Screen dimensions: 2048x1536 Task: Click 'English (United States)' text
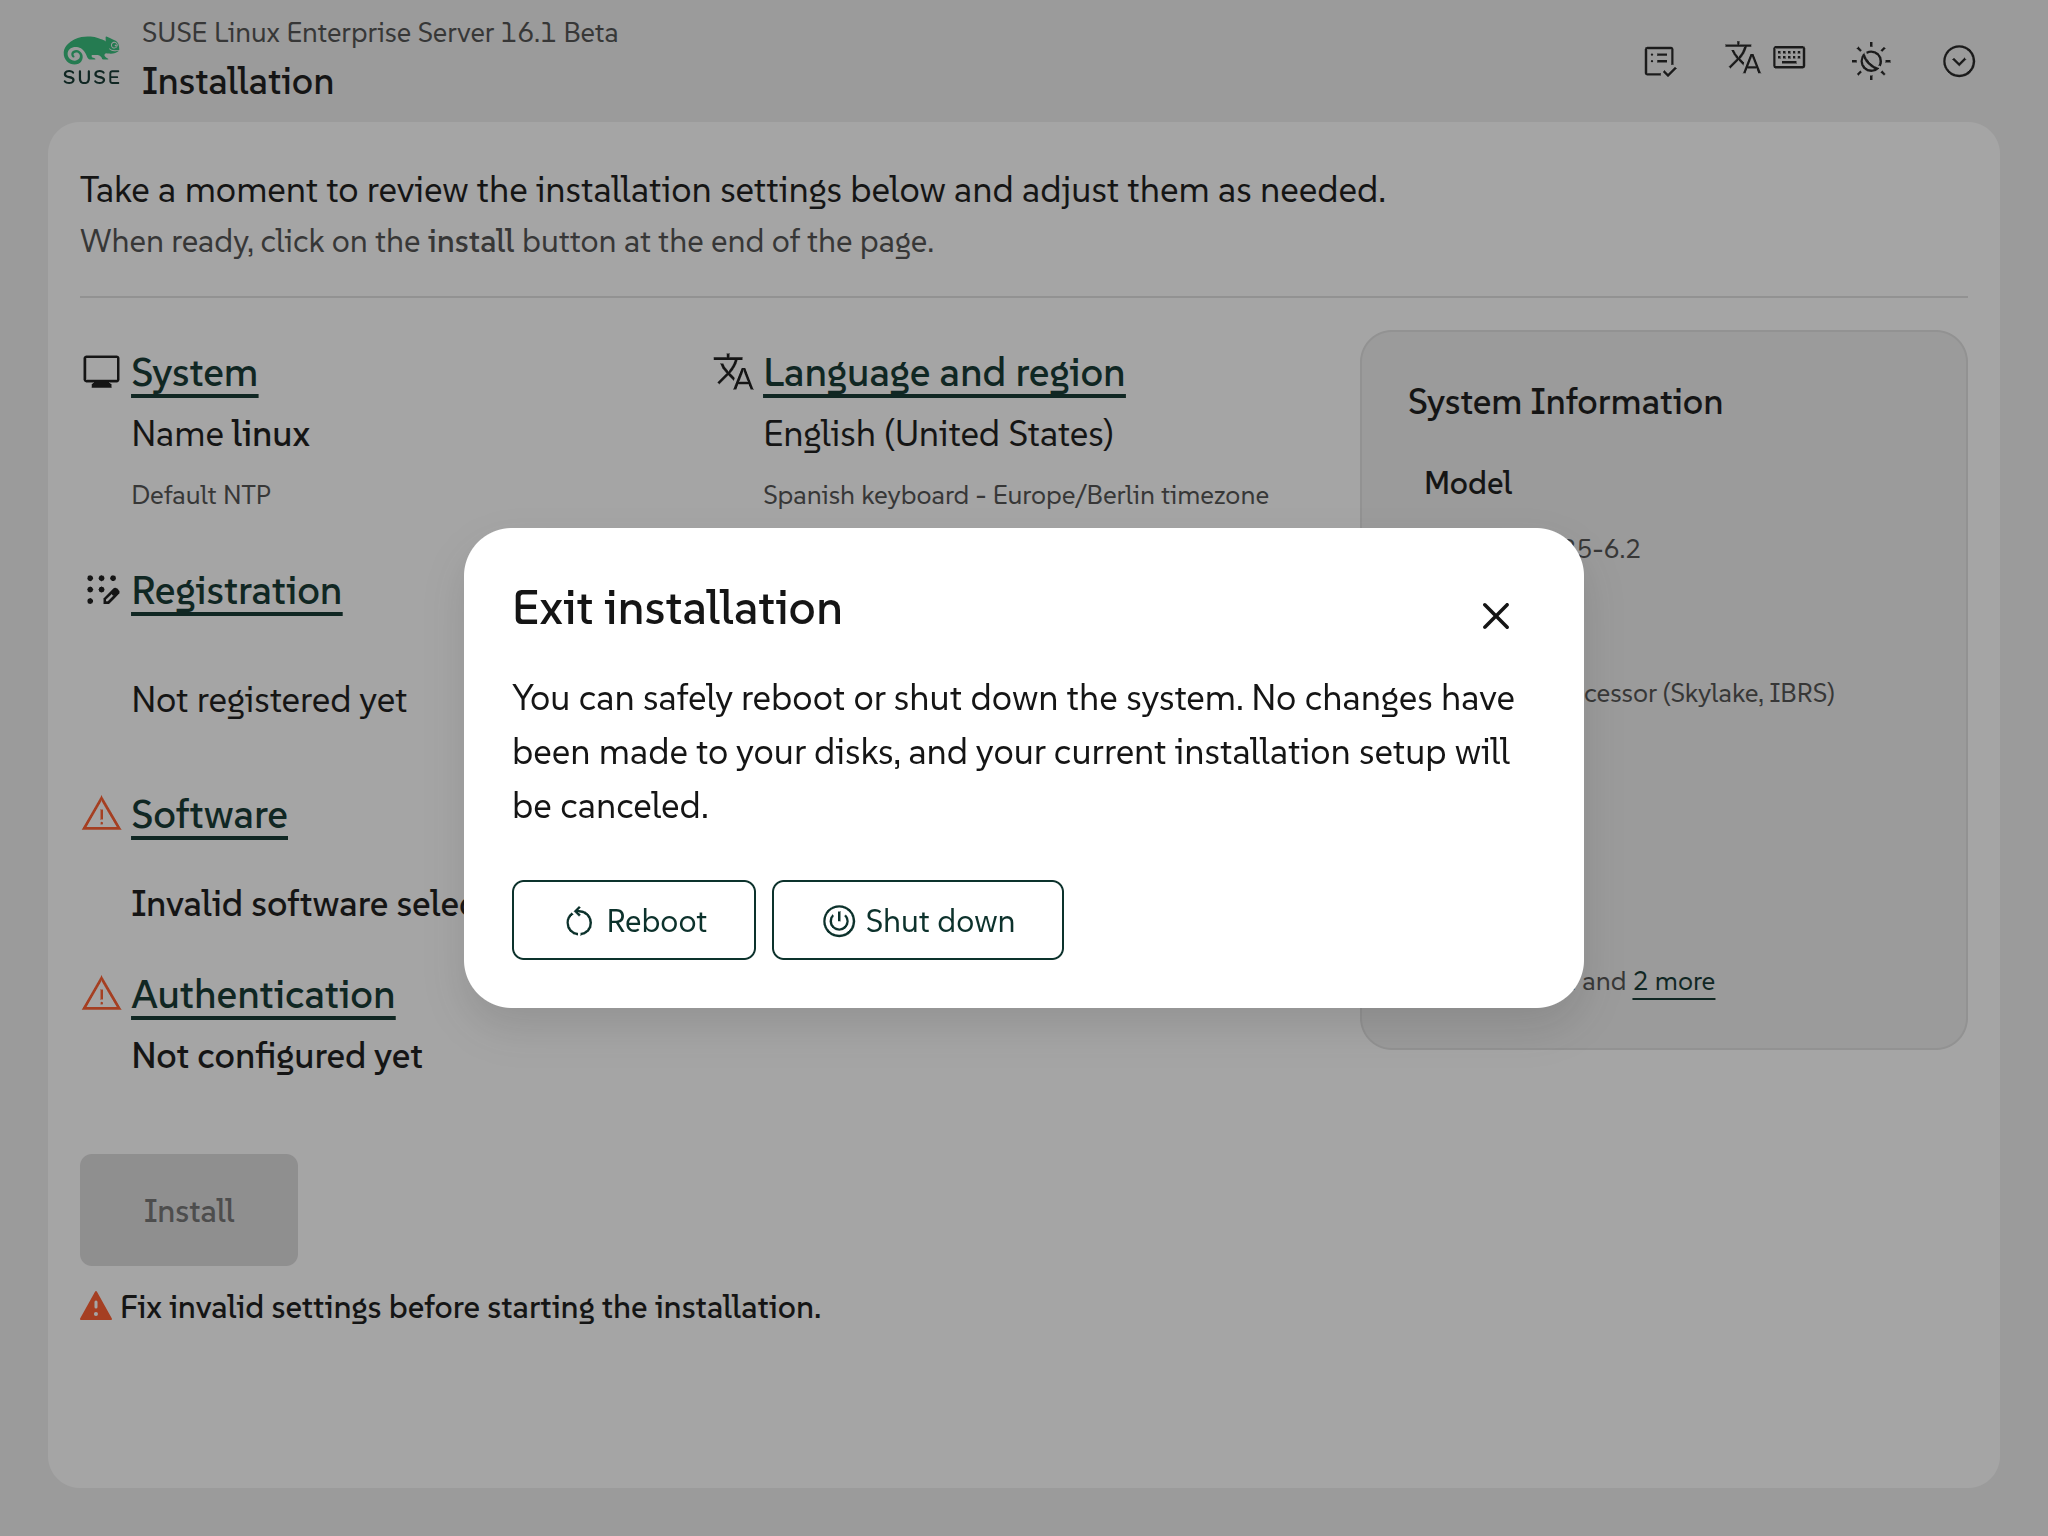coord(938,434)
